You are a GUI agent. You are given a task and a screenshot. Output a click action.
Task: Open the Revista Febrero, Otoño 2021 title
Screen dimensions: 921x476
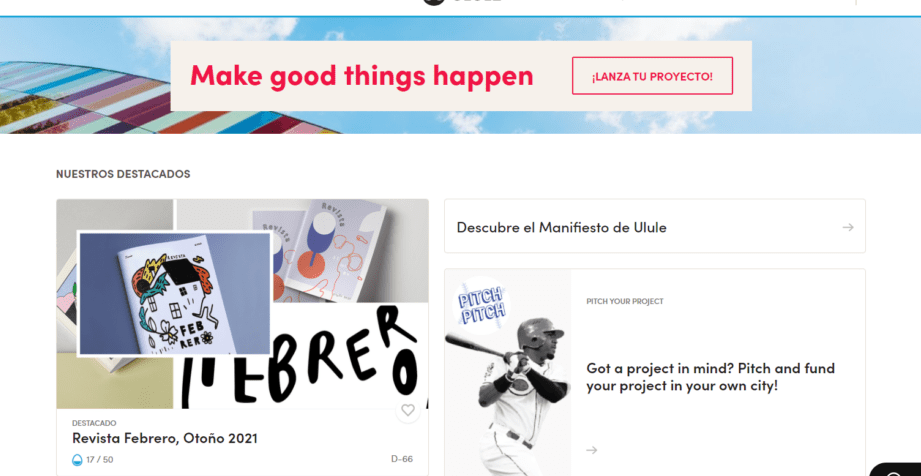coord(164,438)
